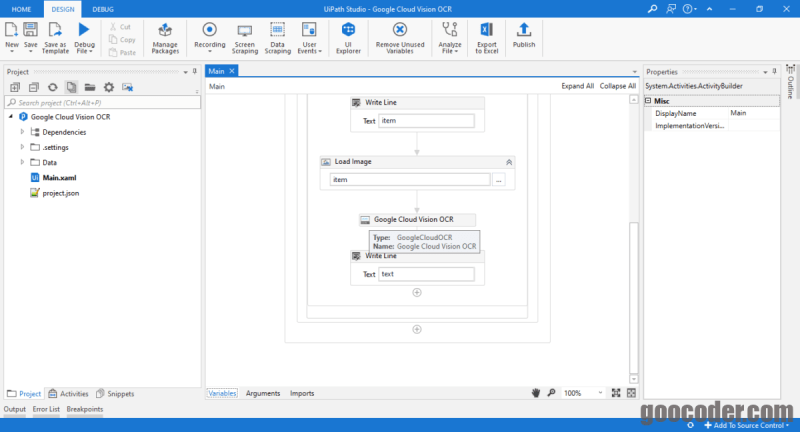Open Screen Scraping tool
Viewport: 800px width, 432px height.
click(245, 38)
